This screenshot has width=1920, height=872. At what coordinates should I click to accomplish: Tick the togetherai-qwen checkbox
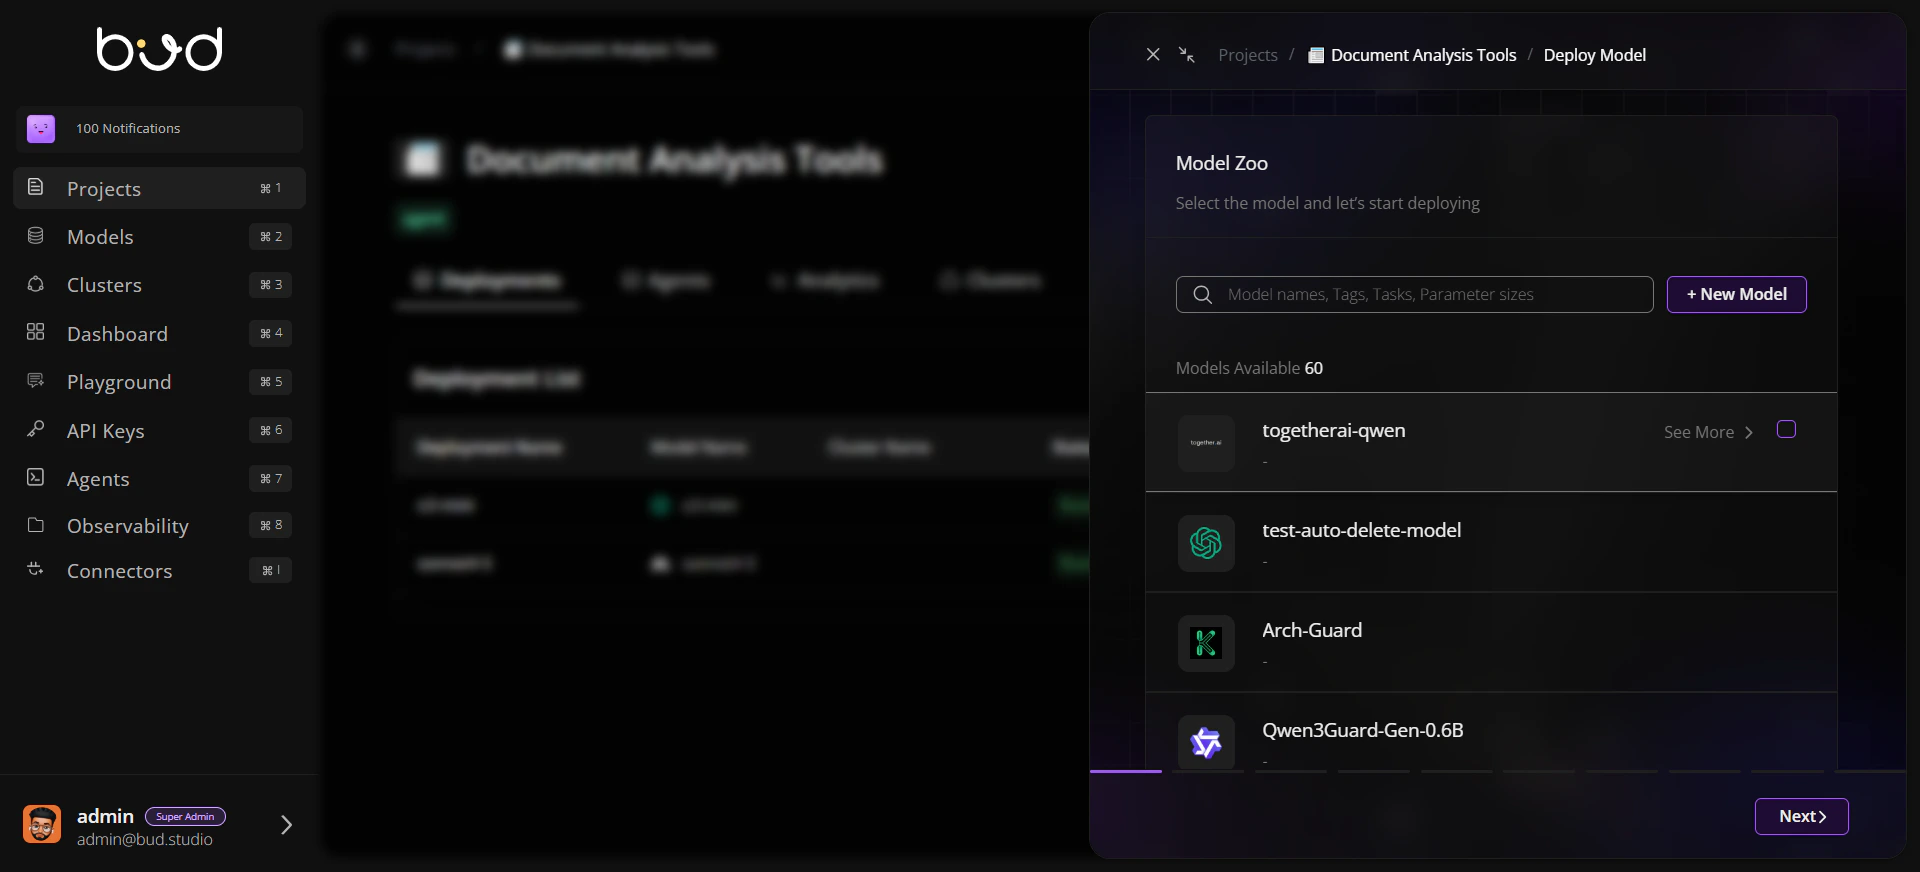(1786, 429)
